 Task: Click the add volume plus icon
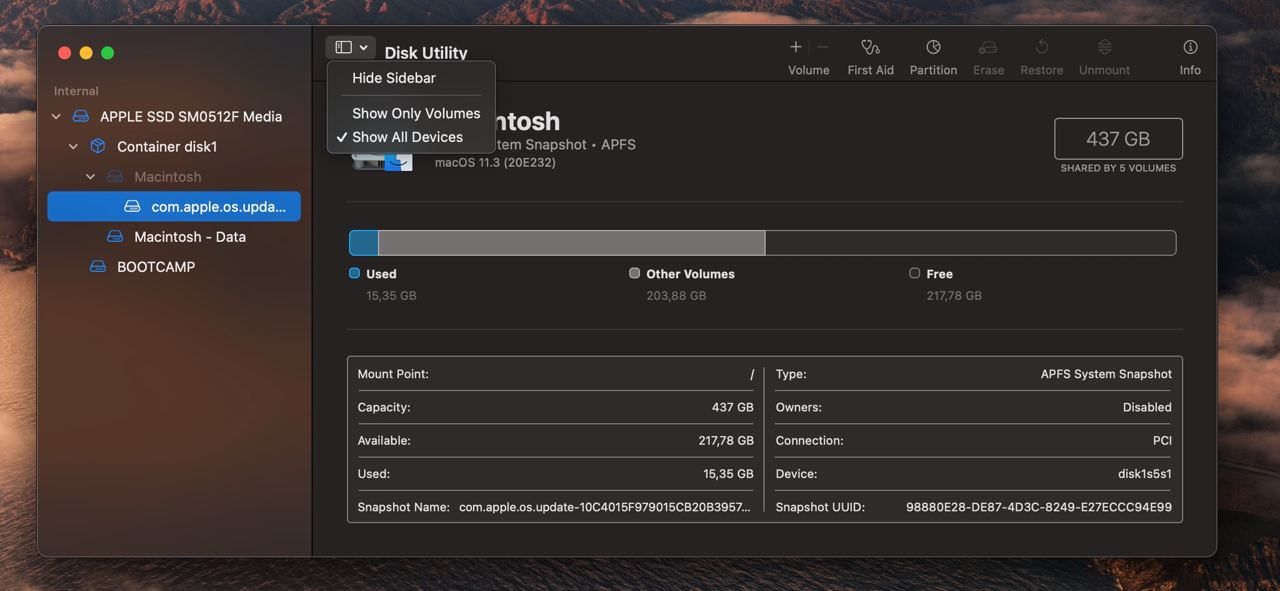(x=796, y=47)
